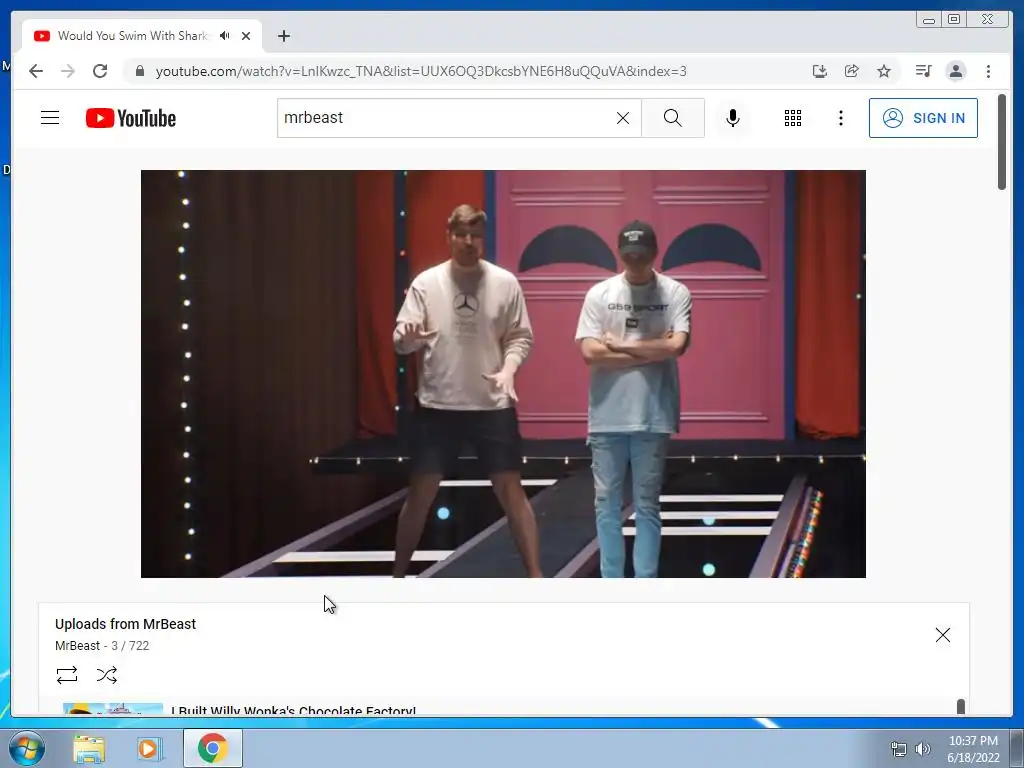Share this page icon
This screenshot has width=1024, height=768.
click(x=852, y=71)
